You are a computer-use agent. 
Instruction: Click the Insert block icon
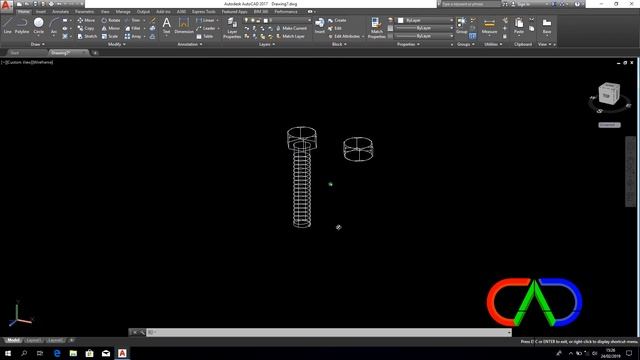click(x=320, y=25)
